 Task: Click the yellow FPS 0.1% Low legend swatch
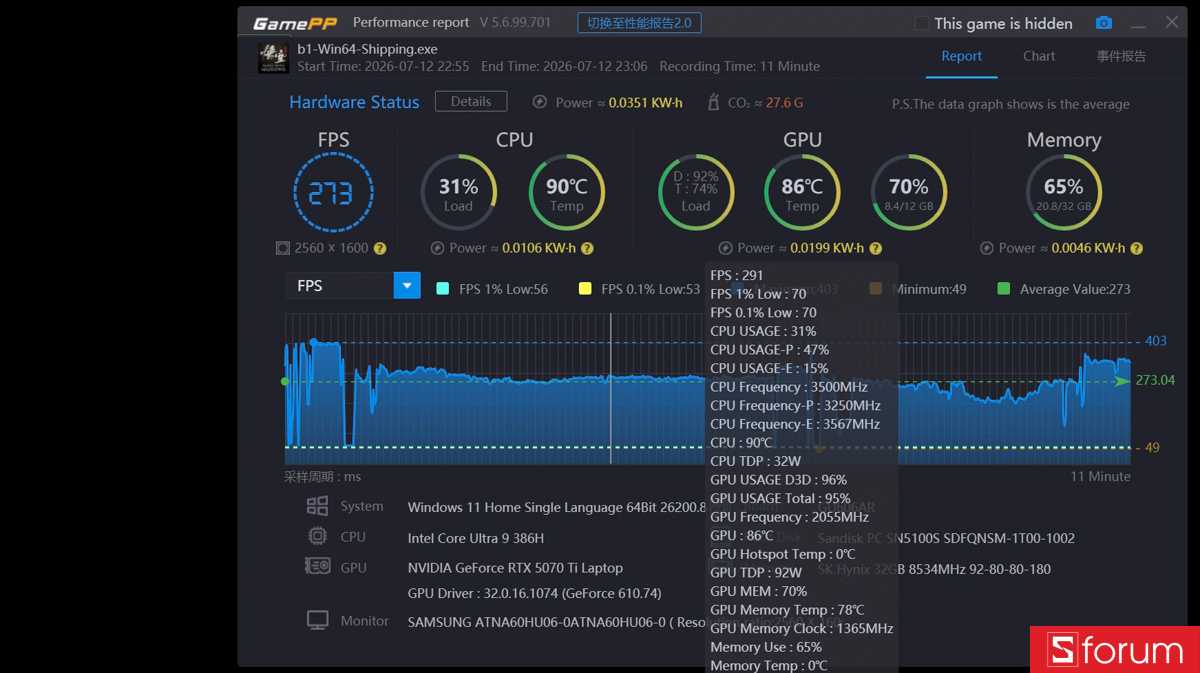pyautogui.click(x=585, y=289)
